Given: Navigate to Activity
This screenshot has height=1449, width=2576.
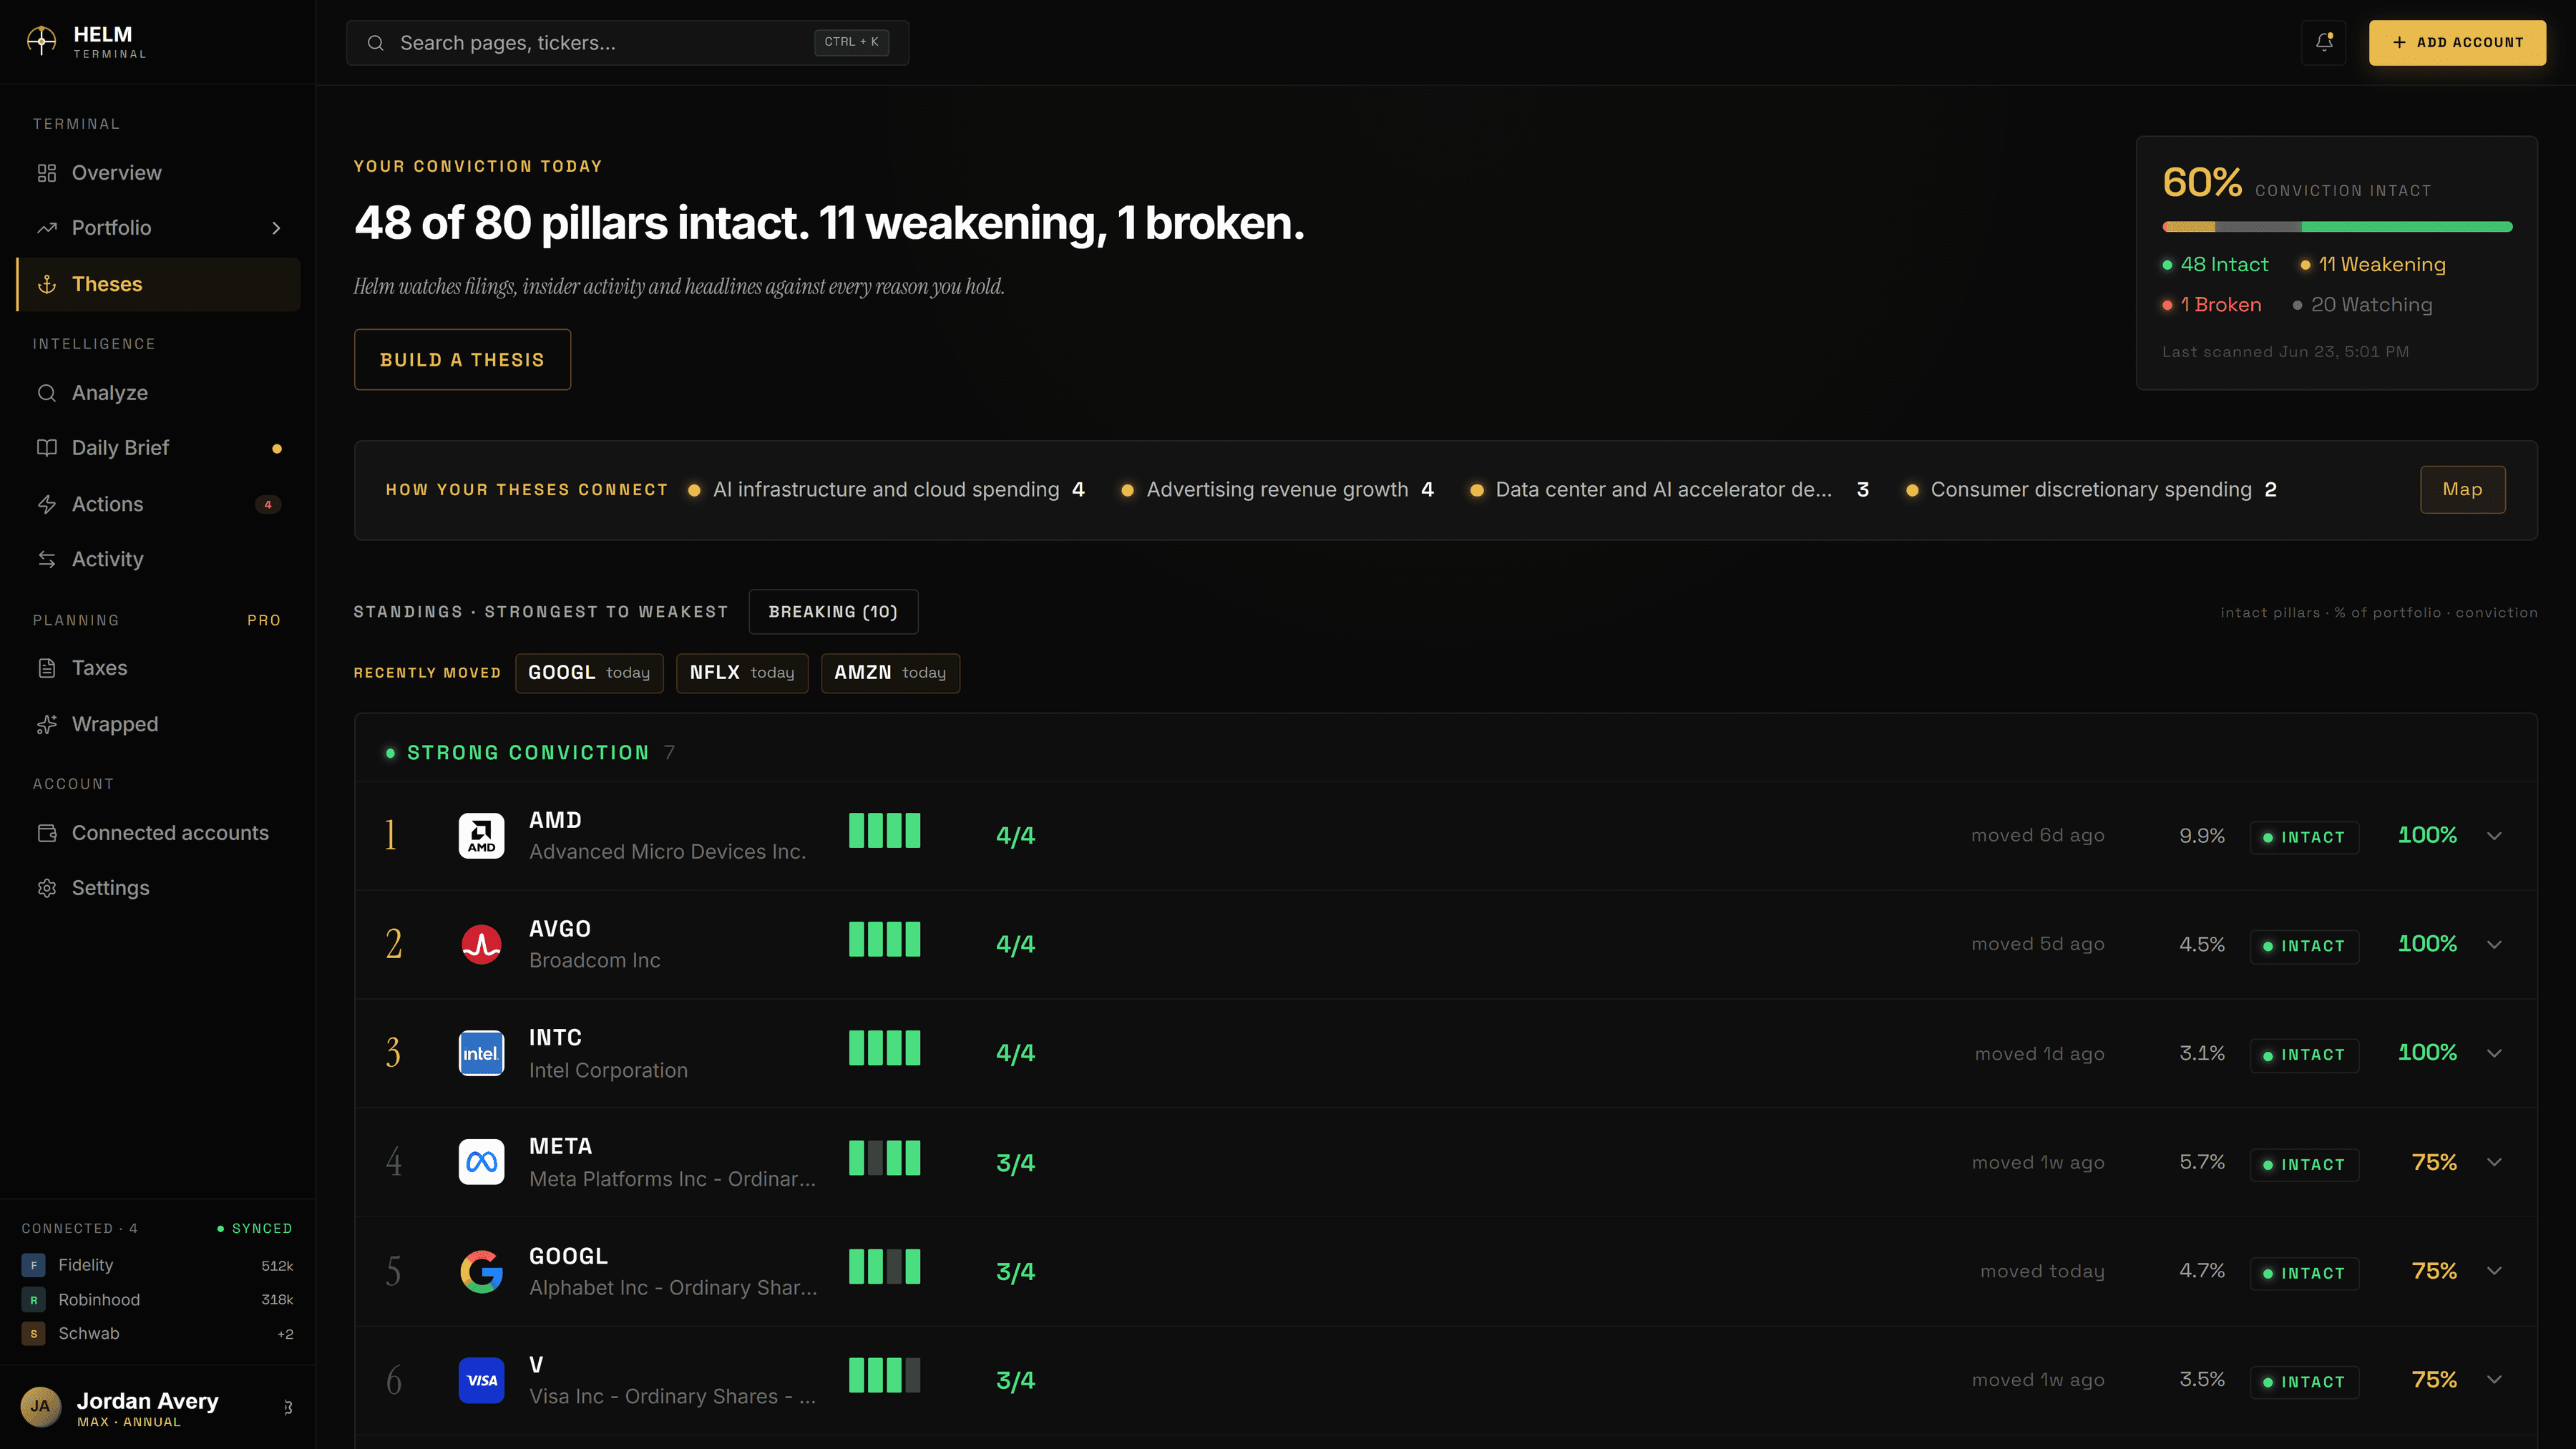Looking at the screenshot, I should point(158,559).
